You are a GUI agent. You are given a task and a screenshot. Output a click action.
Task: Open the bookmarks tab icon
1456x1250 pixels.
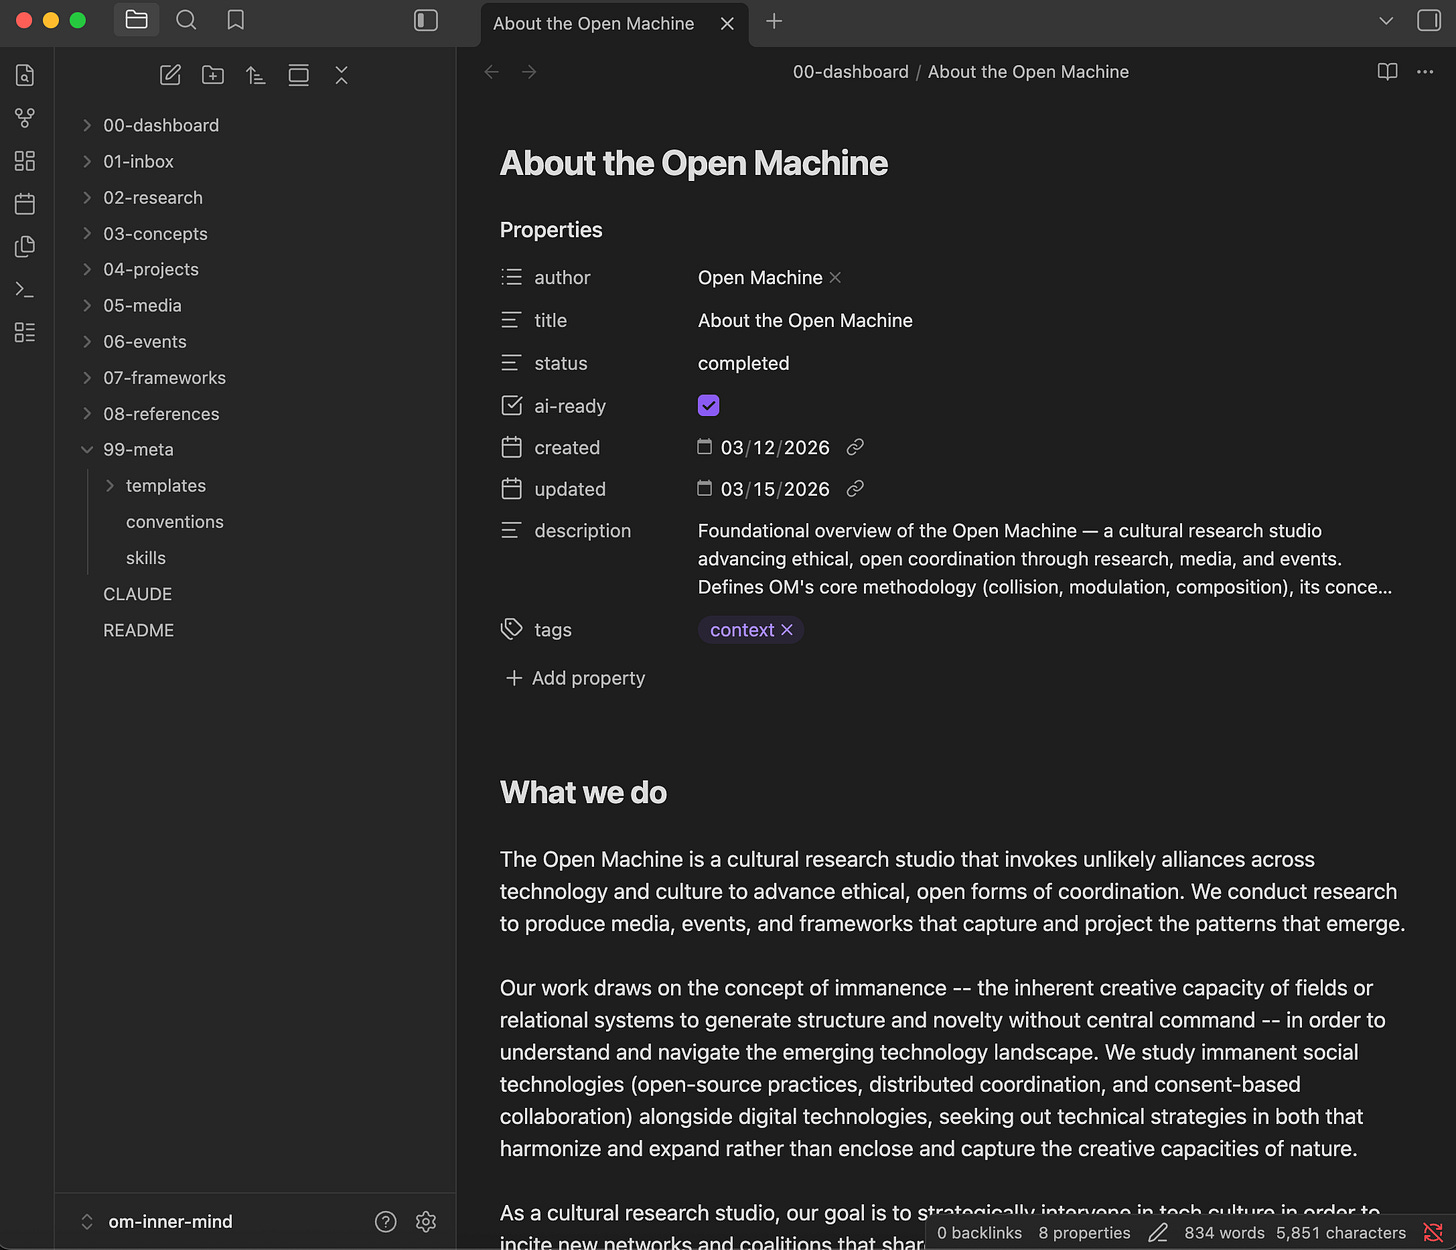tap(235, 20)
